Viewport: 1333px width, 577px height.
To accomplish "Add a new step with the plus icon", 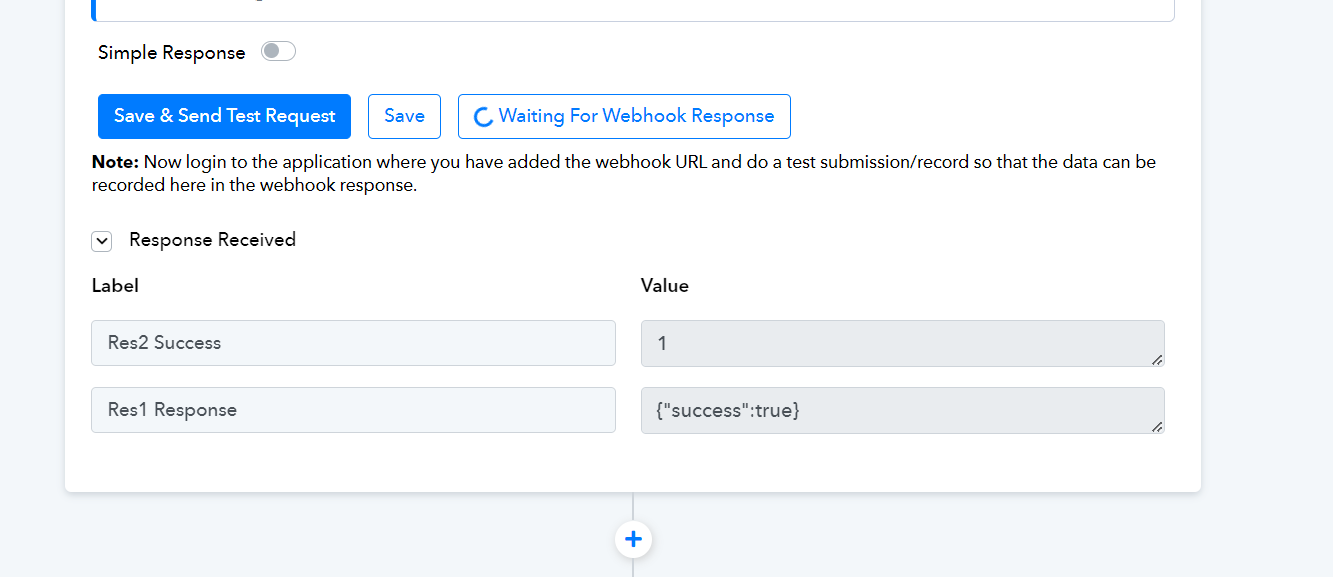I will point(633,540).
